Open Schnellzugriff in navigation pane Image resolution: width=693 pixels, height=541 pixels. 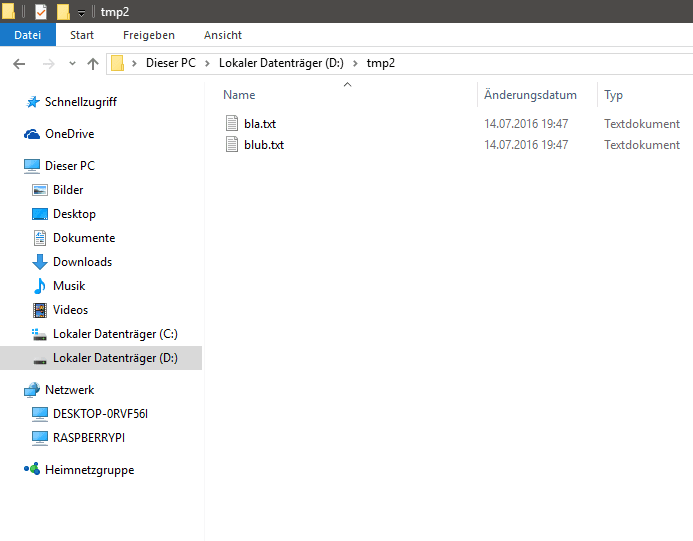(81, 102)
